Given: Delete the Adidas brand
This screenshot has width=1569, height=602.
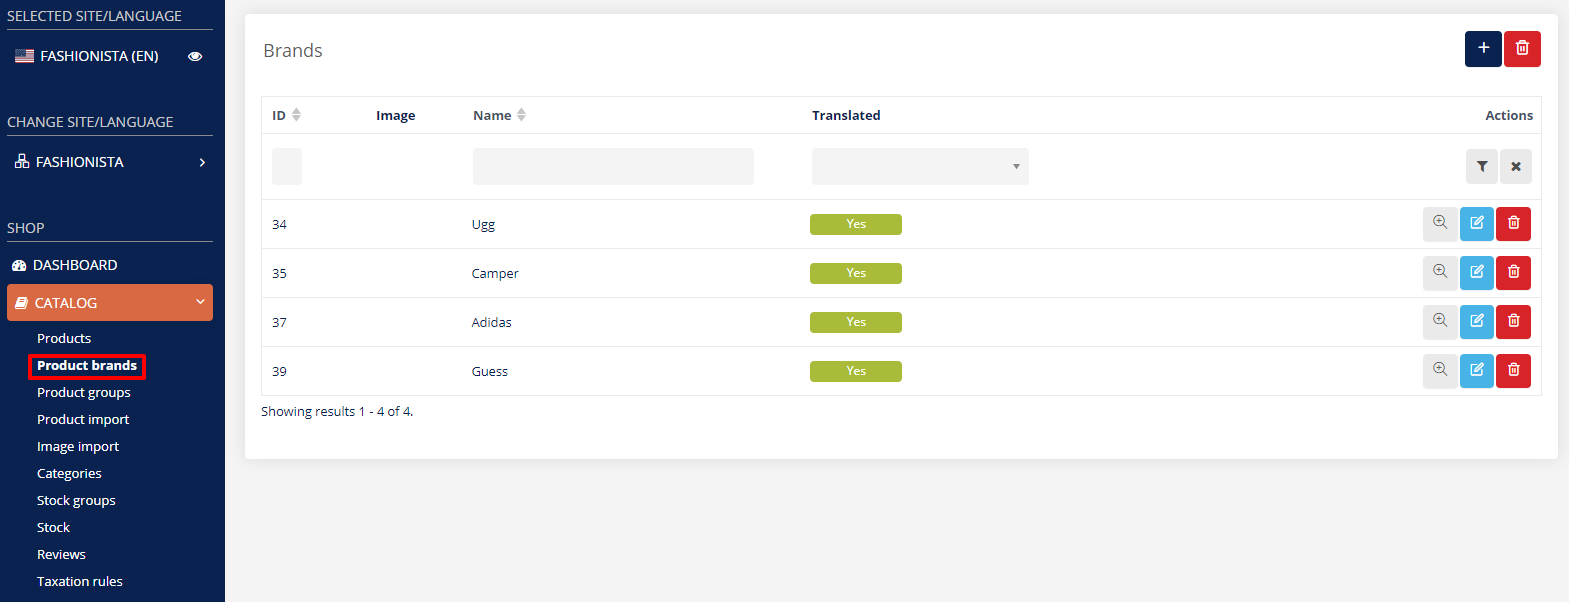Looking at the screenshot, I should 1514,322.
